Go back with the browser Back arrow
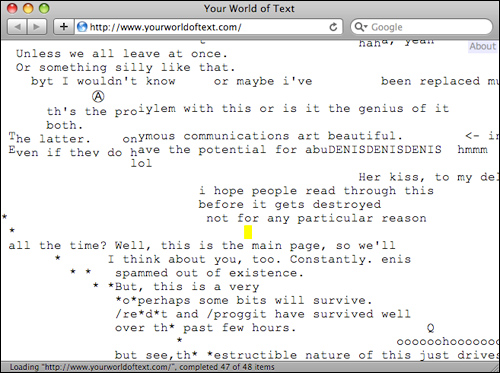 pos(17,27)
